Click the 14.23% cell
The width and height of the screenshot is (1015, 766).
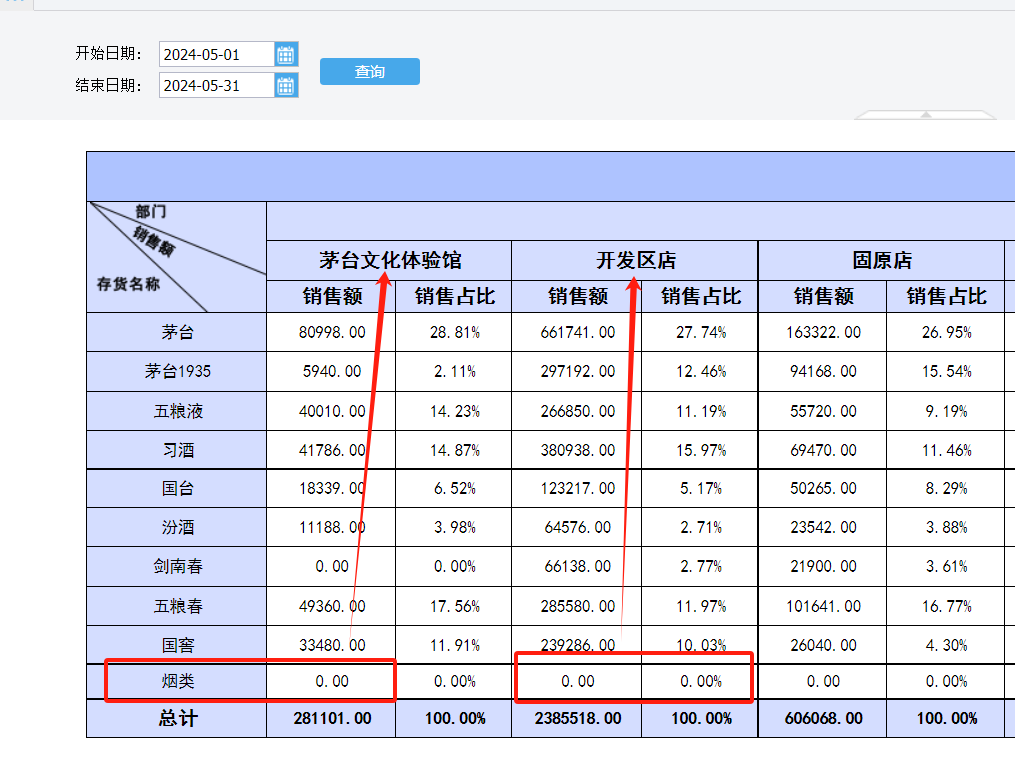tap(454, 411)
